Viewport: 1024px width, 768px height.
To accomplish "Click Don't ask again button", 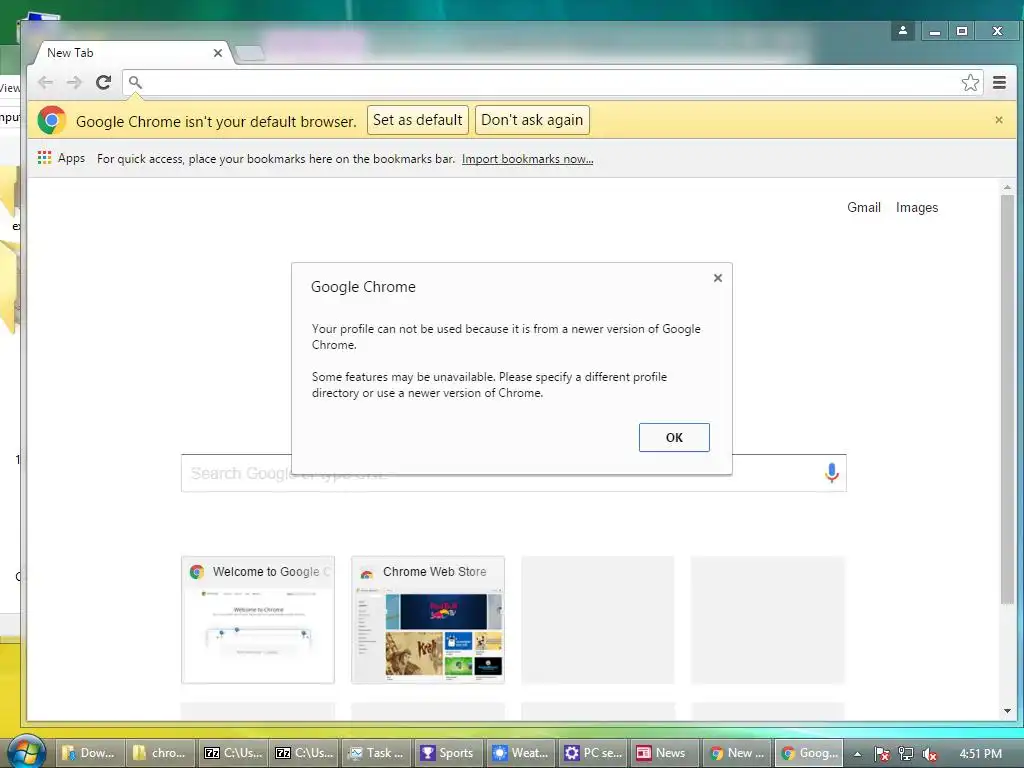I will click(x=532, y=120).
